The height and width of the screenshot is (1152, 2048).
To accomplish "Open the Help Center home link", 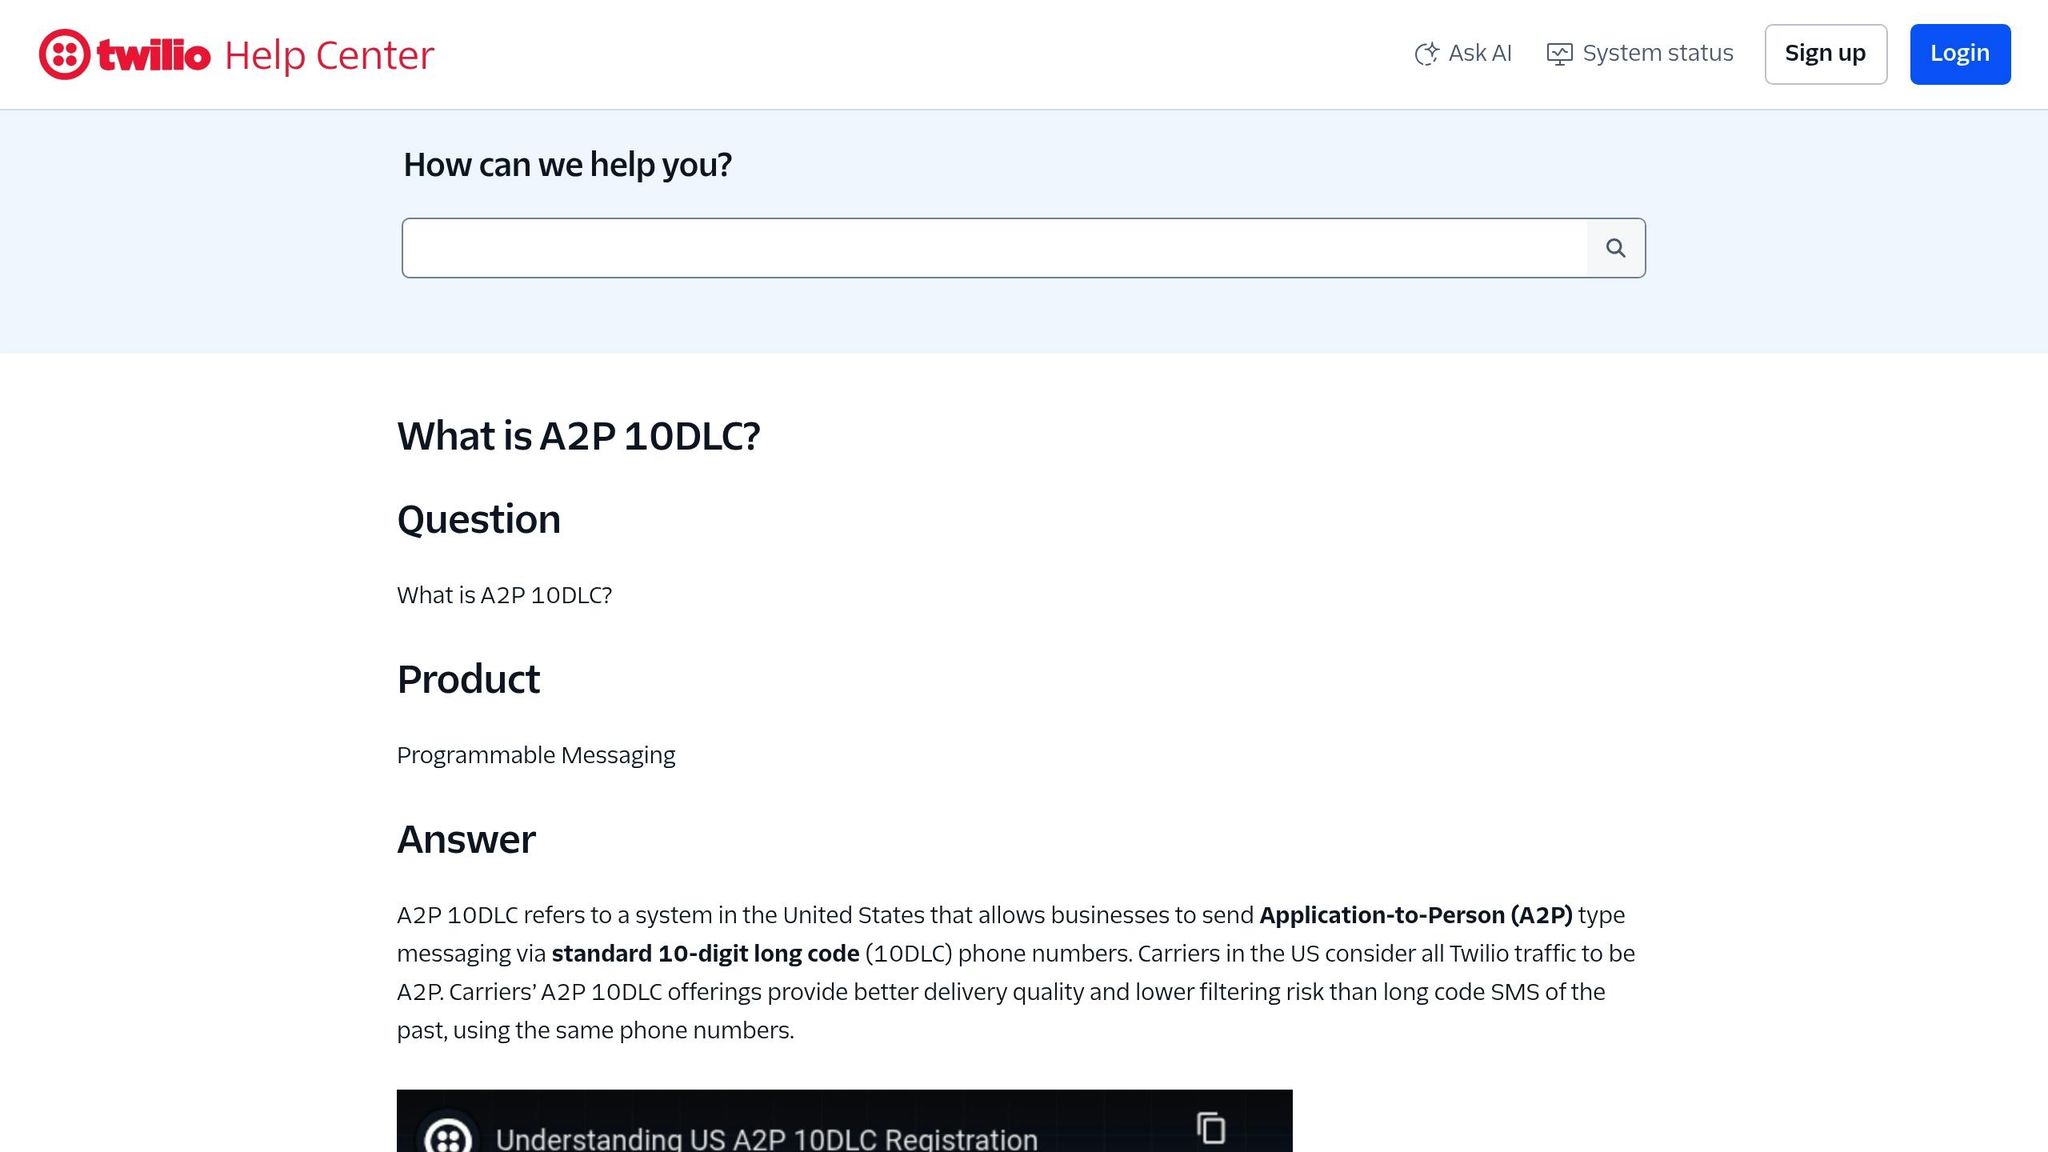I will tap(329, 55).
